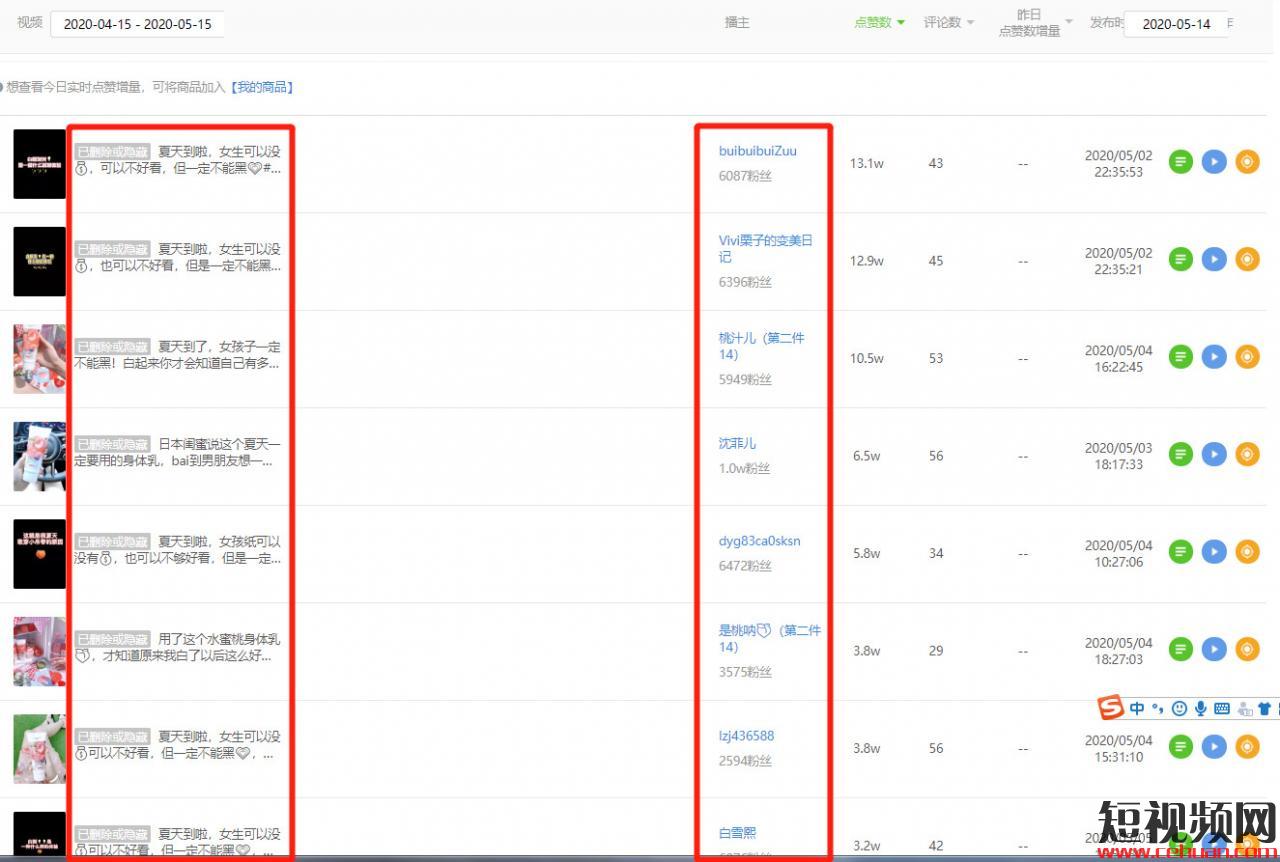The image size is (1280, 862).
Task: Click the microphone voice input icon
Action: click(x=1200, y=708)
